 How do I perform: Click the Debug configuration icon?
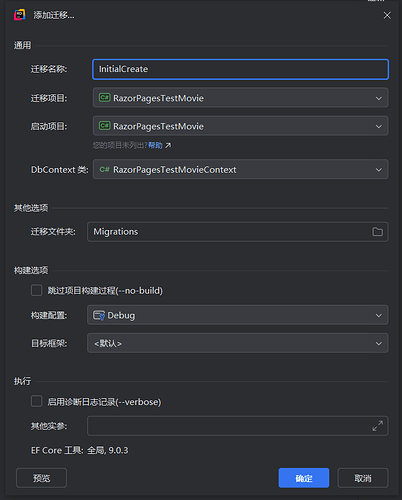point(99,315)
